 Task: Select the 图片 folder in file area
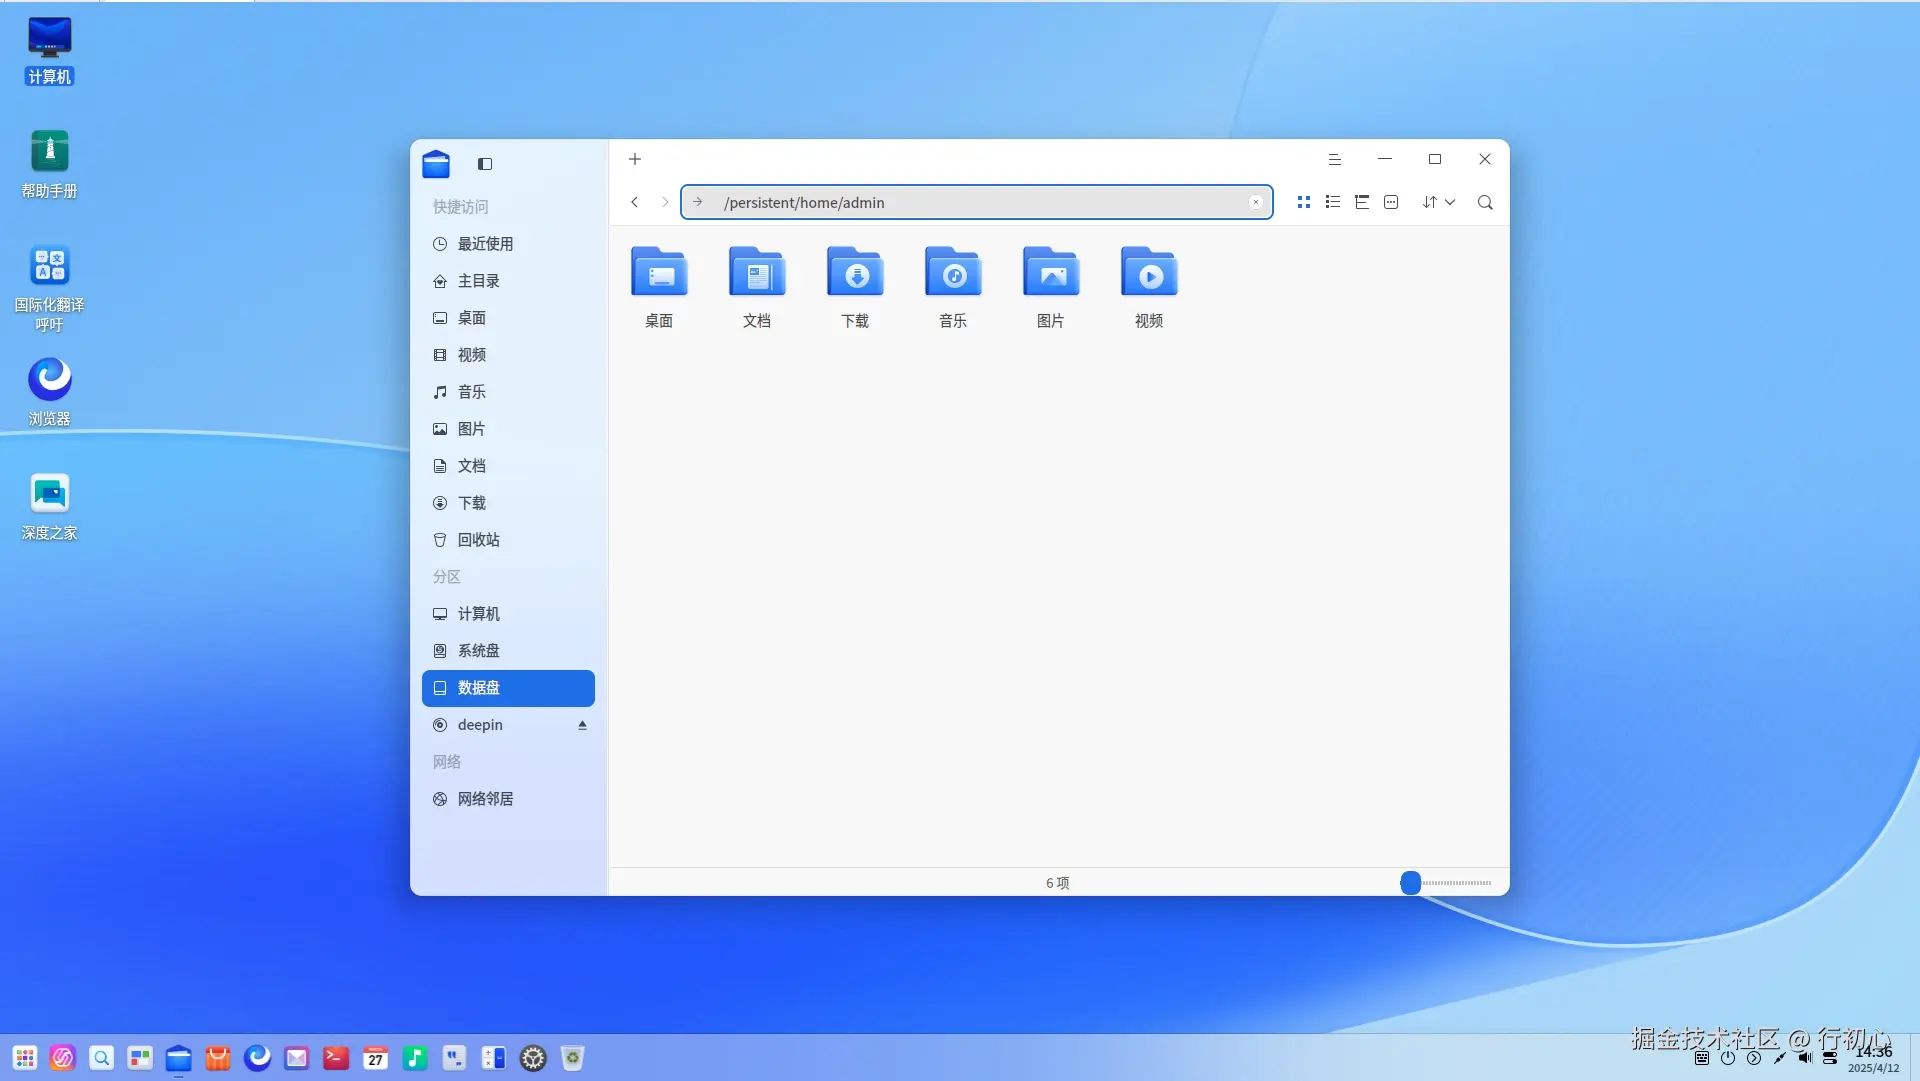pyautogui.click(x=1051, y=287)
